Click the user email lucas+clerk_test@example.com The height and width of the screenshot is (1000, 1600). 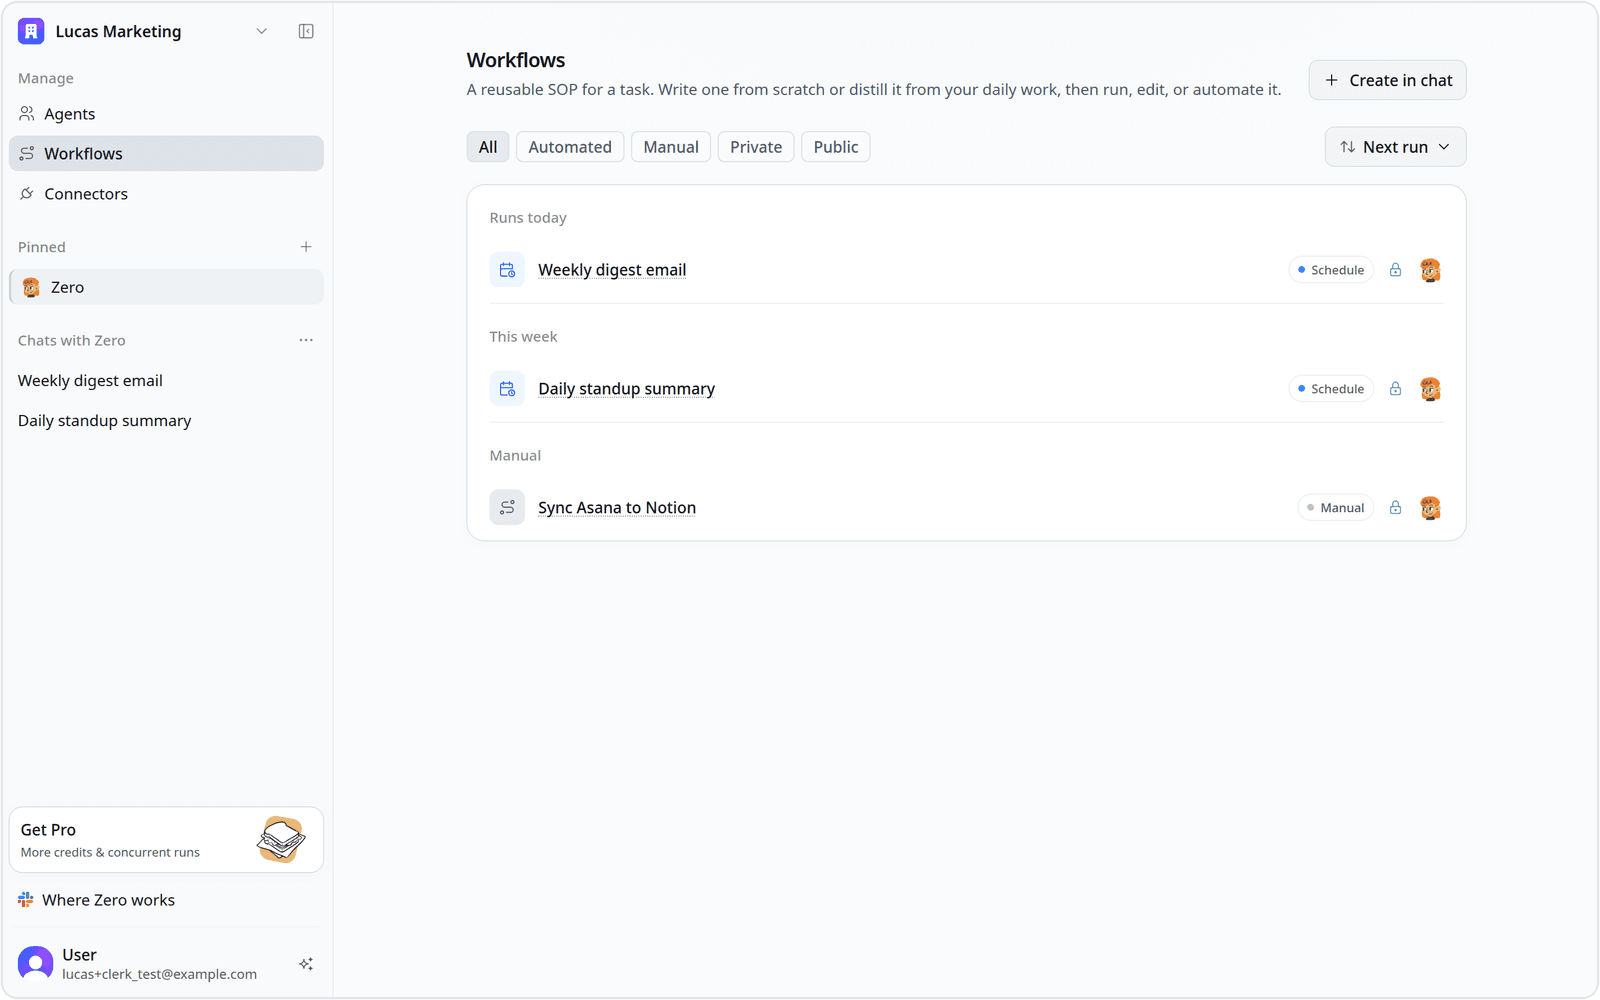tap(159, 974)
